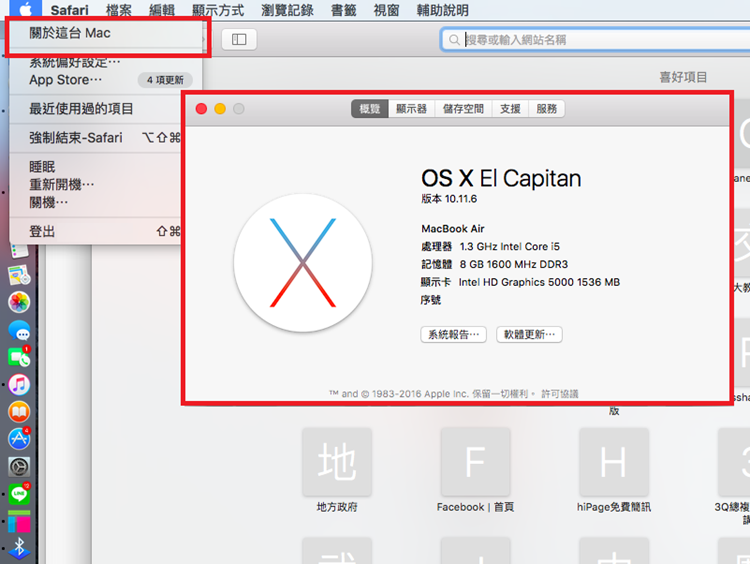Viewport: 750px width, 564px height.
Task: Open the 書籤 menu
Action: 343,10
